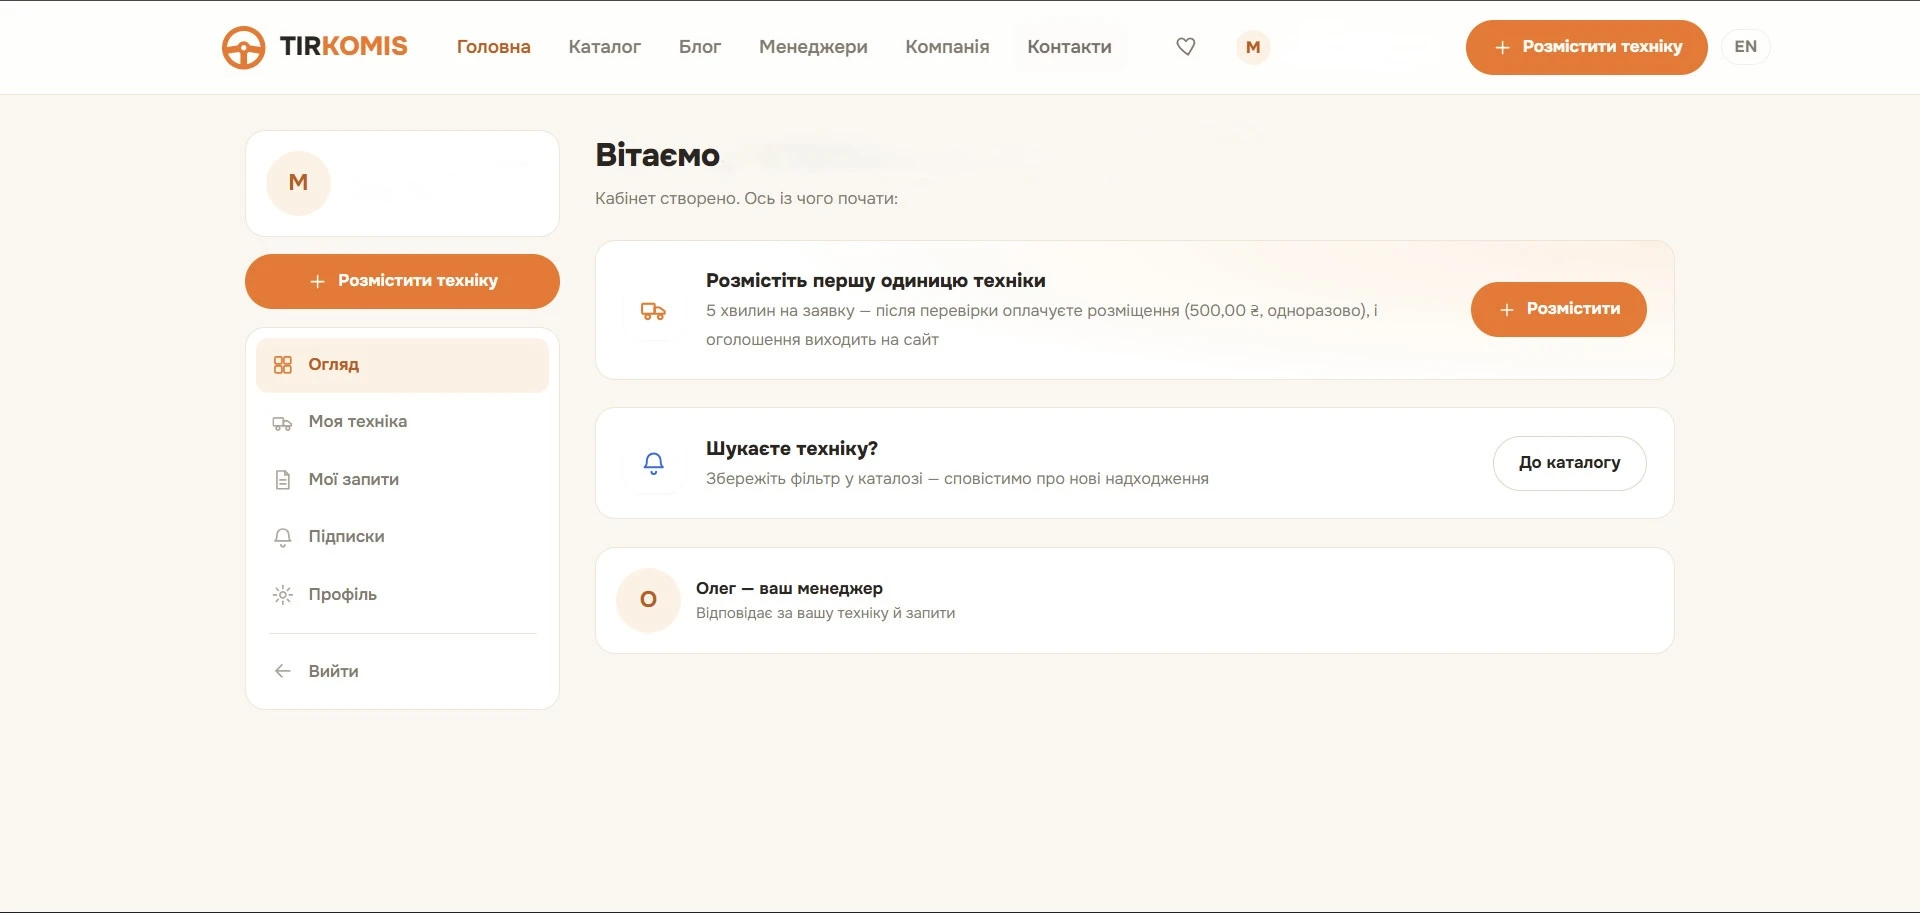Open the Каталог navigation item
Image resolution: width=1920 pixels, height=913 pixels.
coord(605,47)
